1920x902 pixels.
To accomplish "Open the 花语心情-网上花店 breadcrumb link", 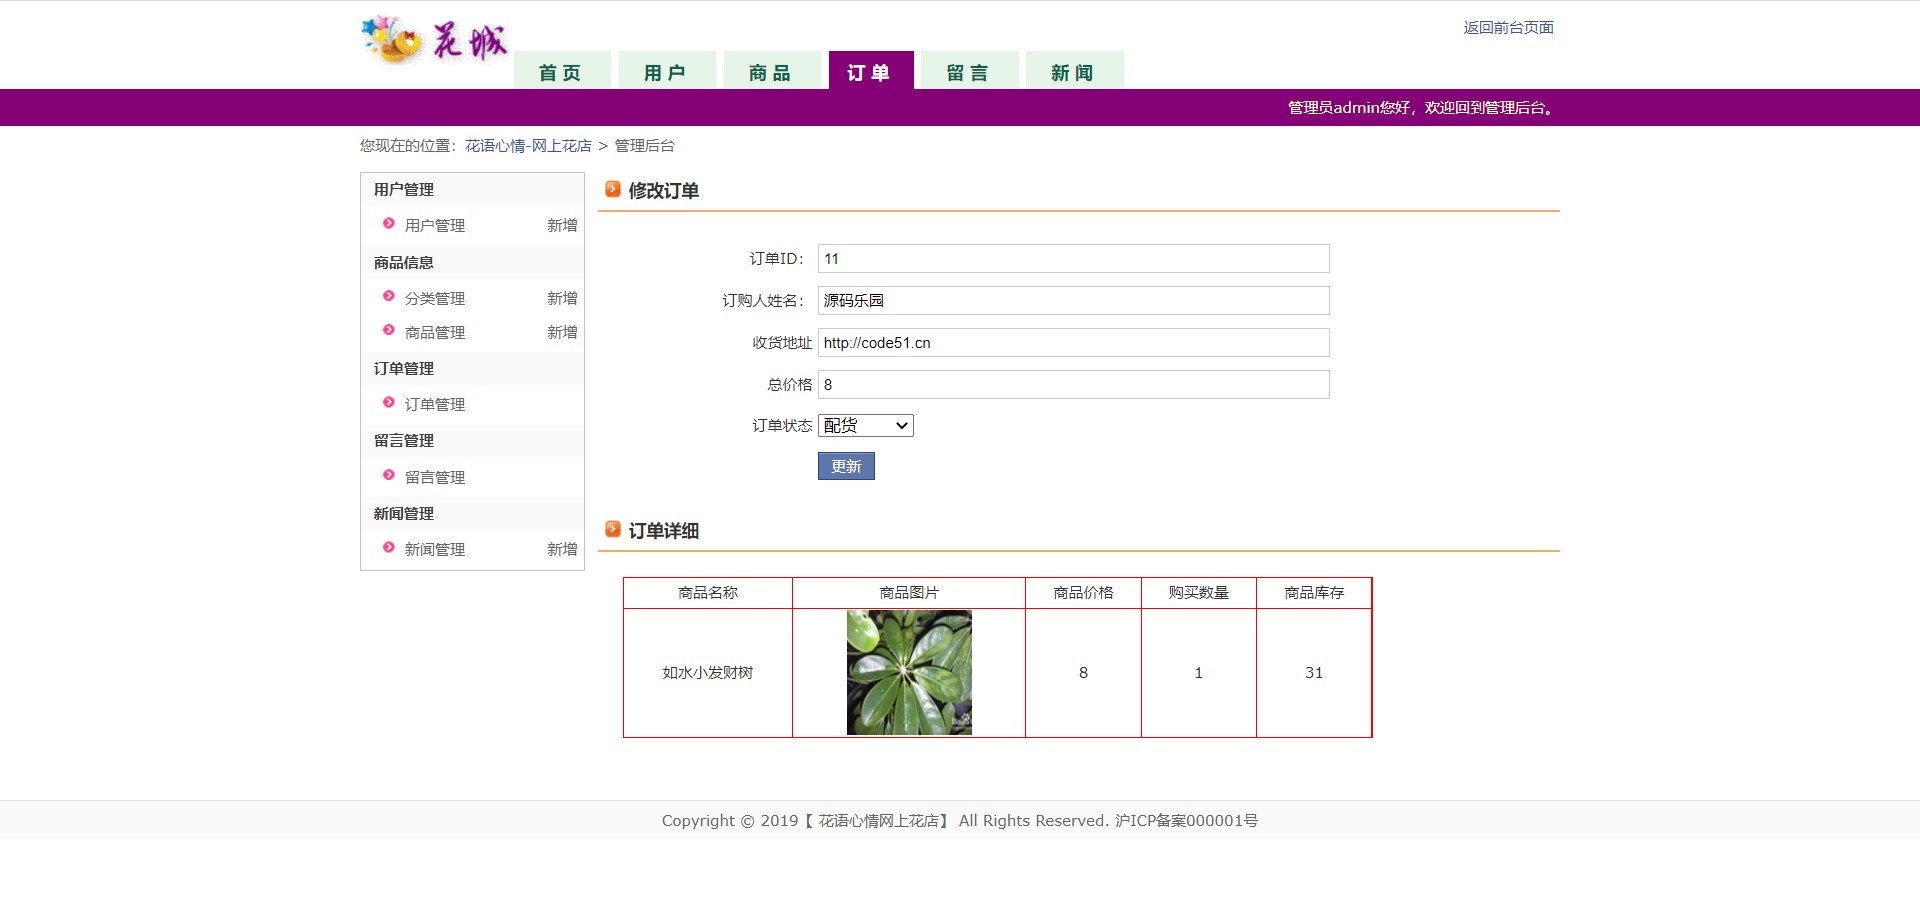I will pyautogui.click(x=528, y=146).
